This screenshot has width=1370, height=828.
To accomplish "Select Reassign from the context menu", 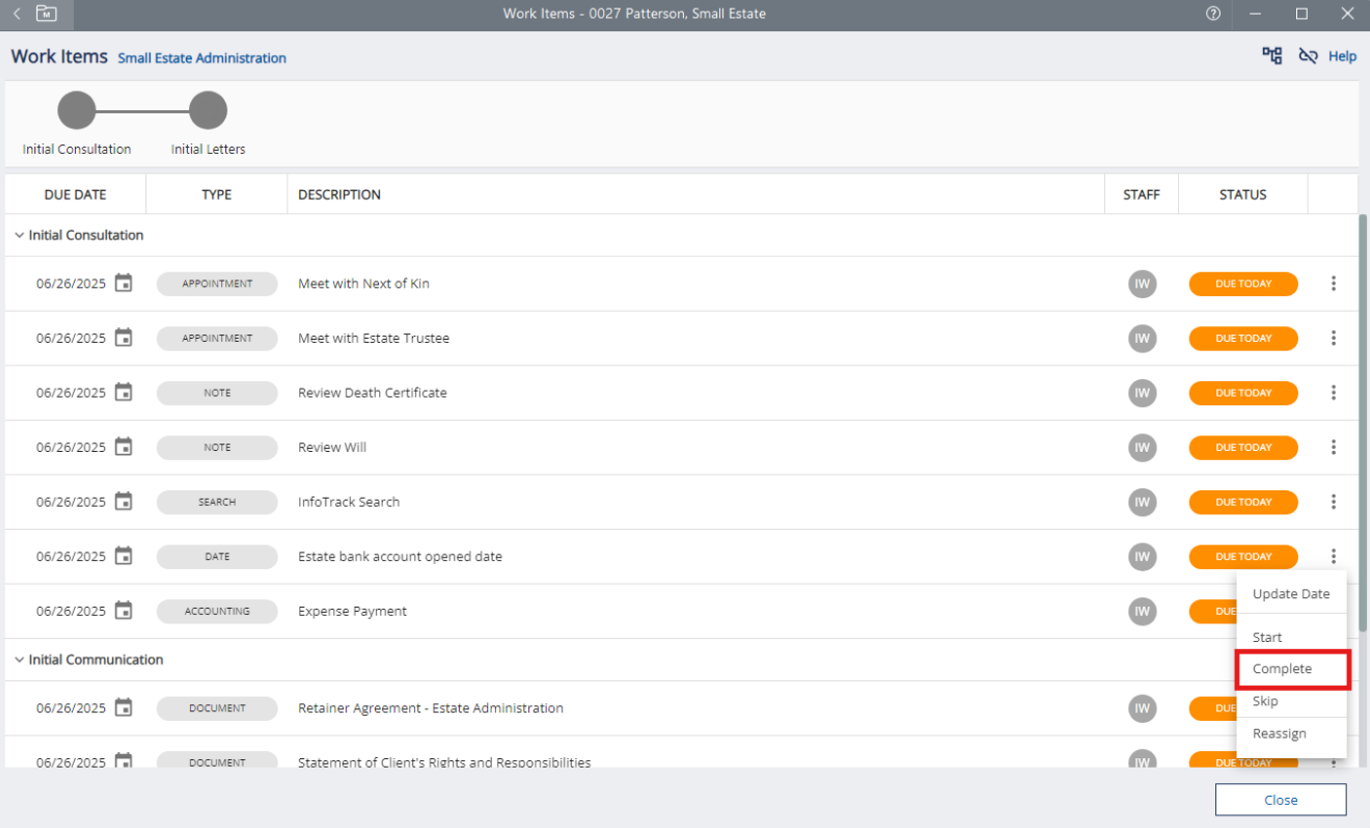I will pyautogui.click(x=1279, y=733).
